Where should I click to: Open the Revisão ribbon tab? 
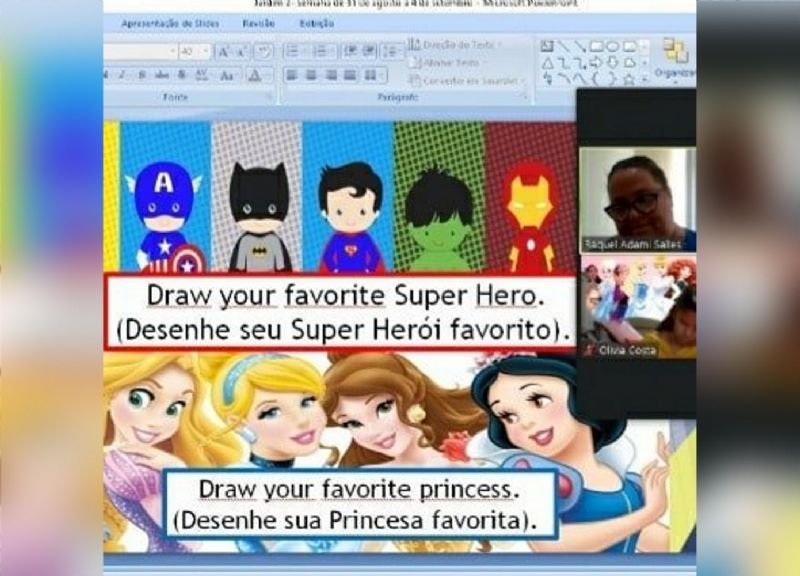259,23
